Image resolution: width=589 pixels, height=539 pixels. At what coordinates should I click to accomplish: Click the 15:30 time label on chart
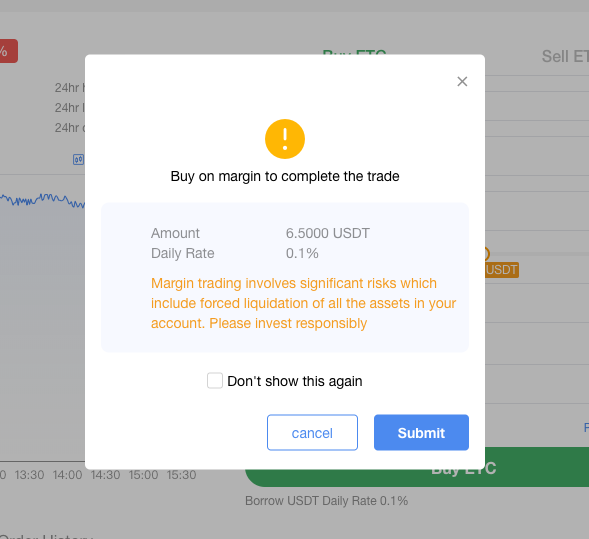[x=181, y=475]
